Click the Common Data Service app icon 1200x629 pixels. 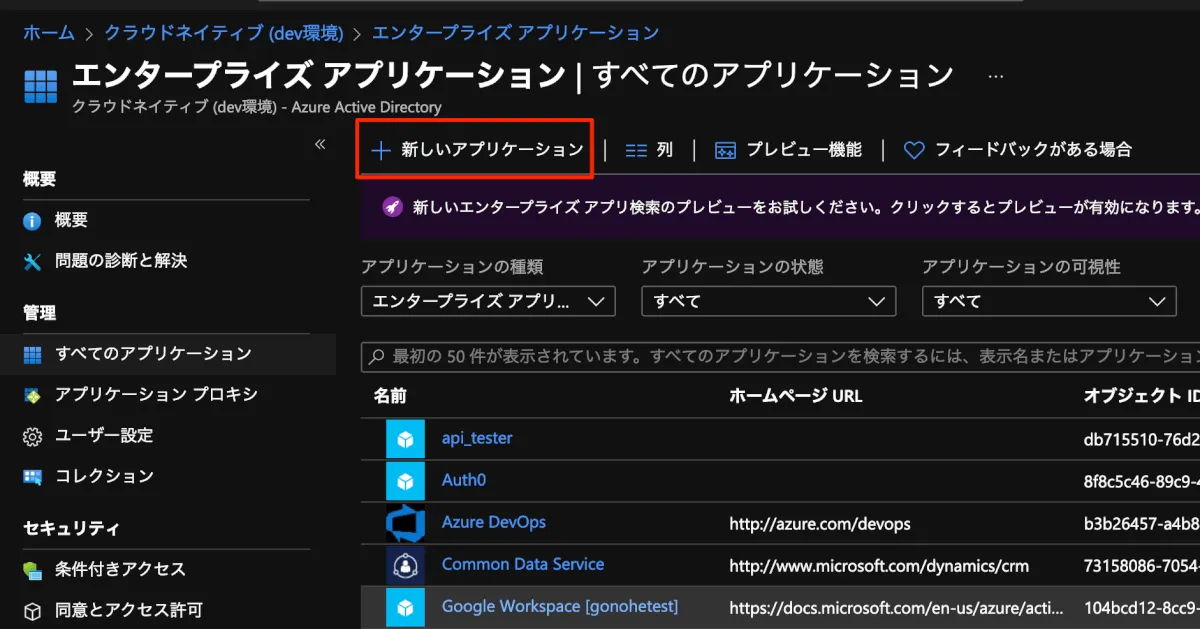click(x=406, y=565)
